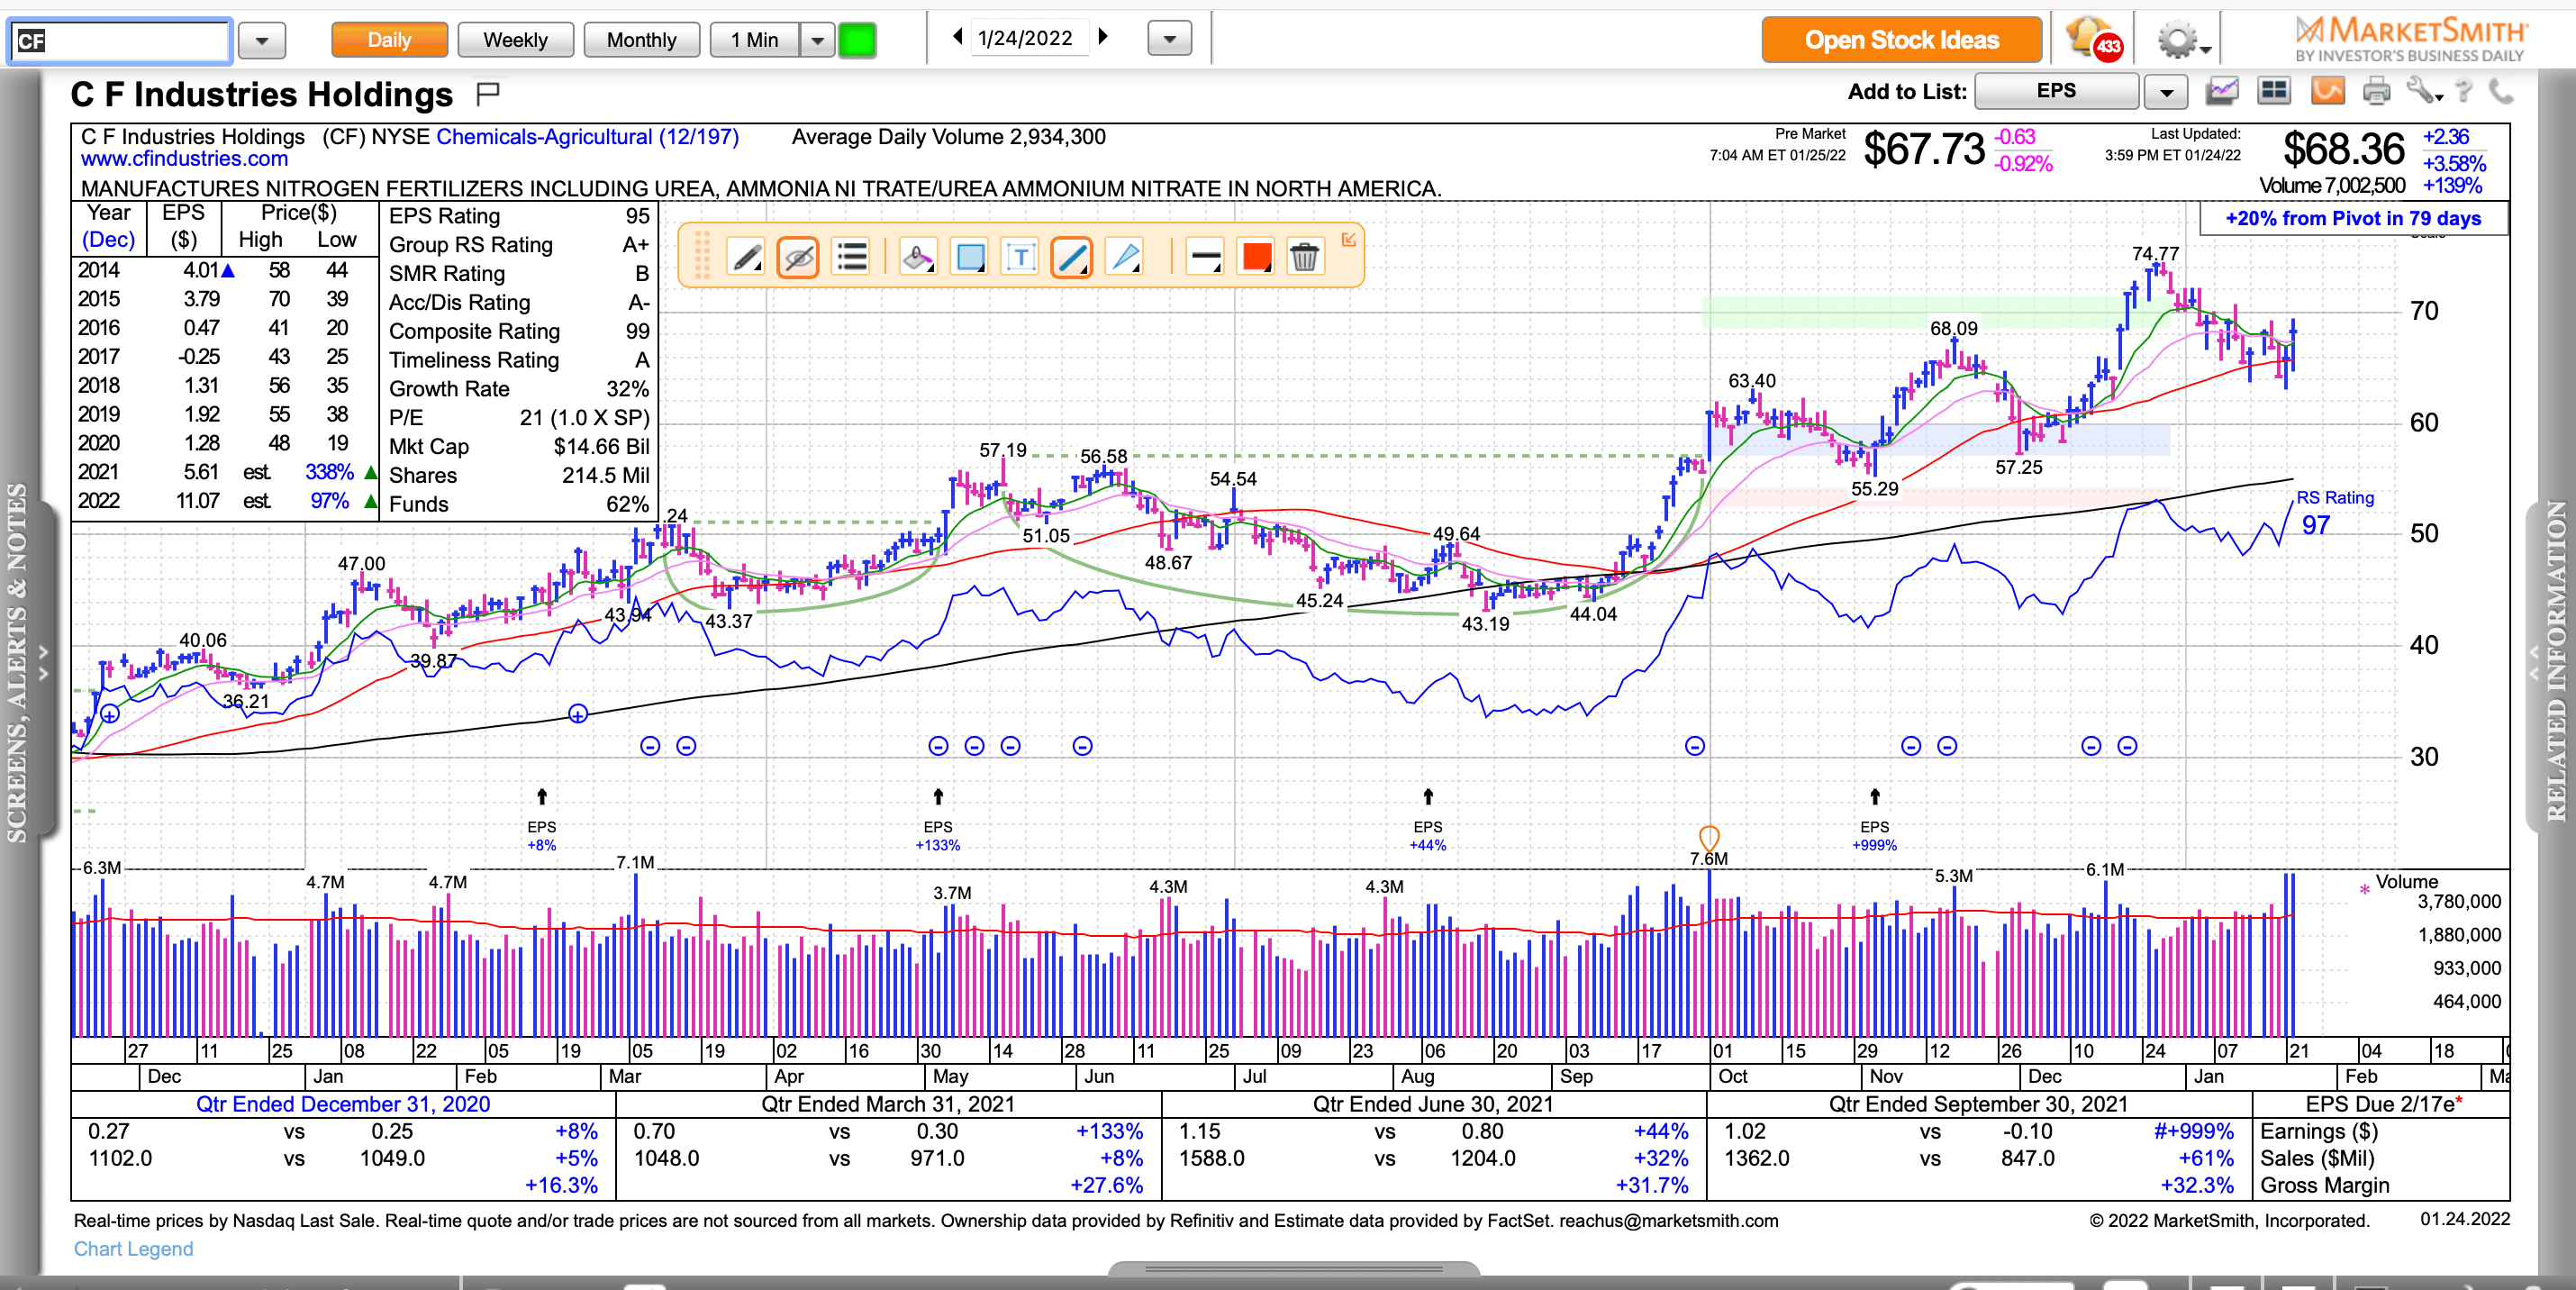Screen dimensions: 2576x1290
Task: Expand the symbol history dropdown
Action: [262, 41]
